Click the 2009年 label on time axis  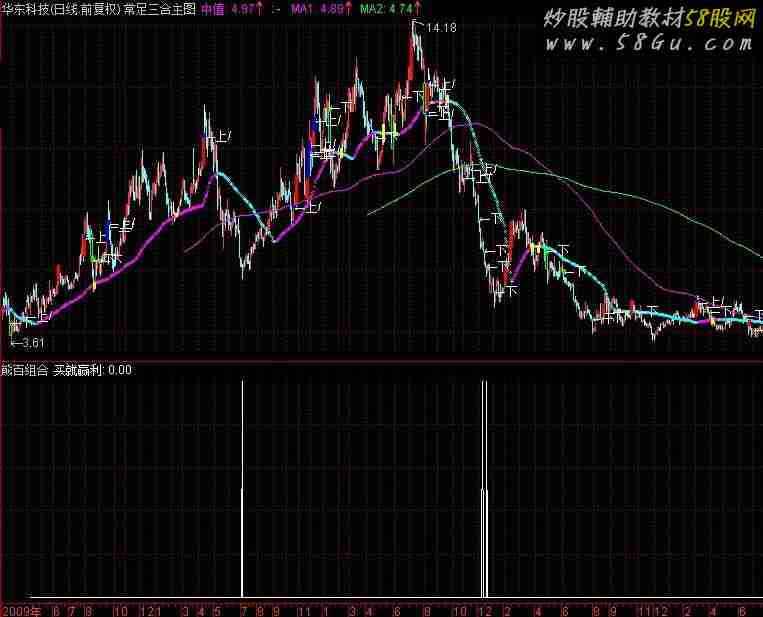click(21, 609)
